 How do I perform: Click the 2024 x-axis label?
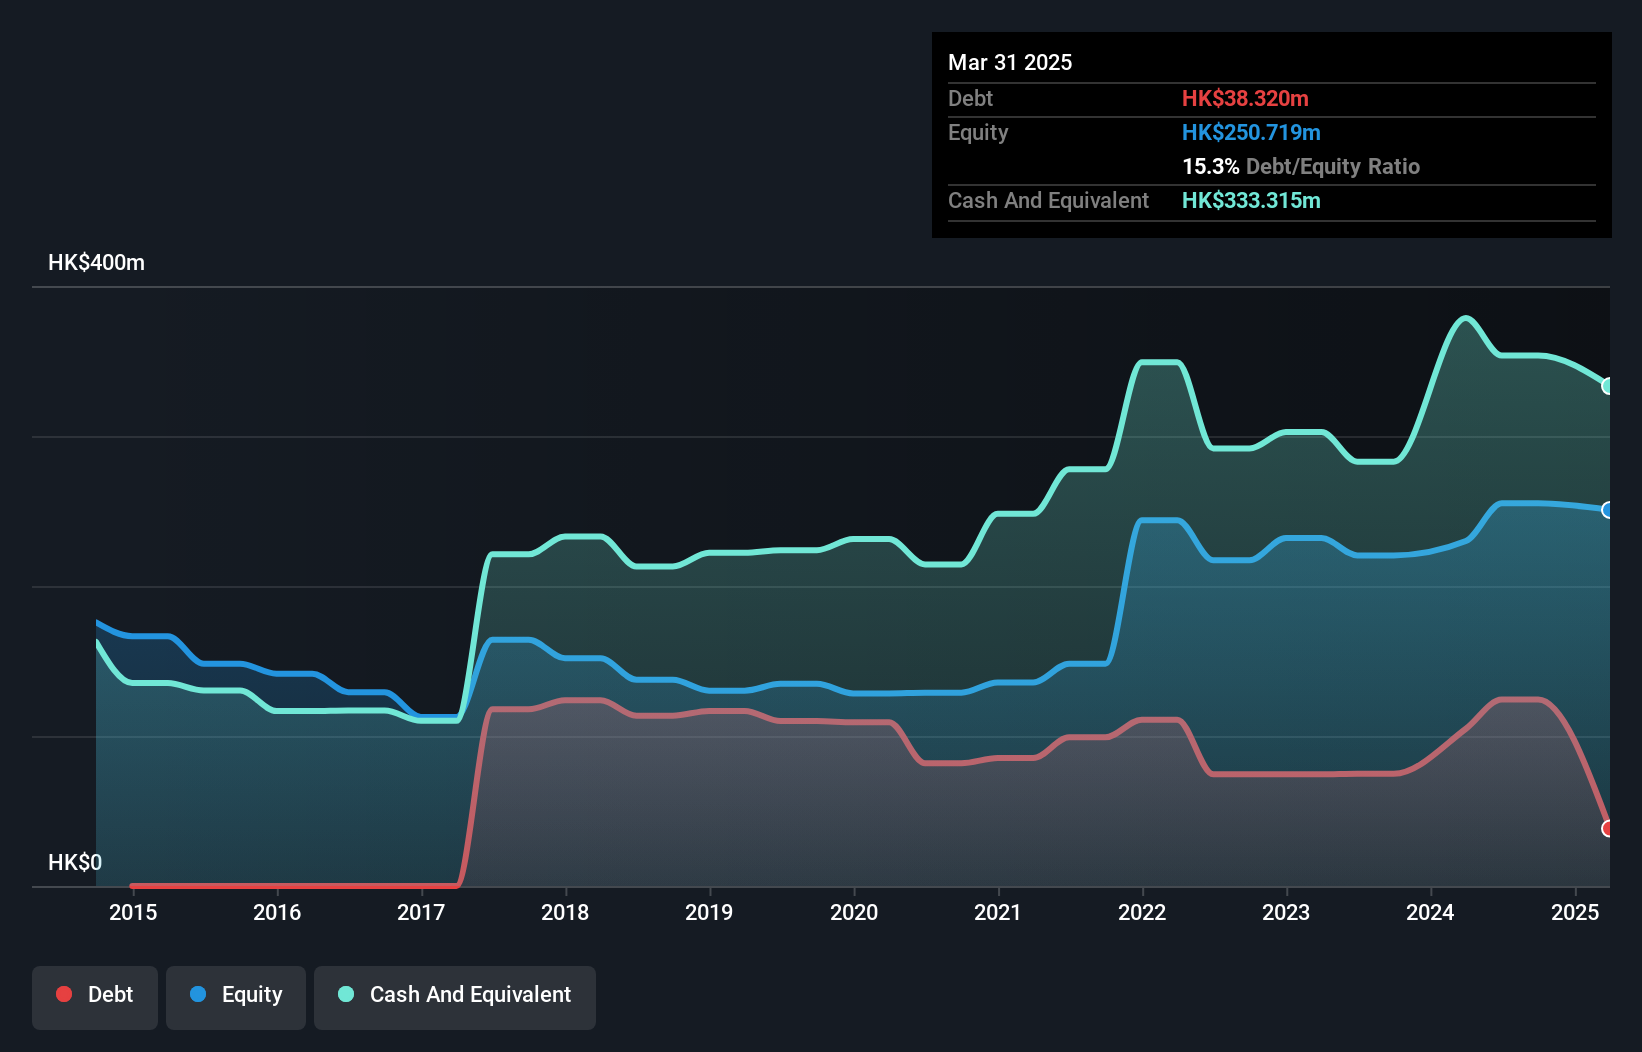tap(1430, 912)
